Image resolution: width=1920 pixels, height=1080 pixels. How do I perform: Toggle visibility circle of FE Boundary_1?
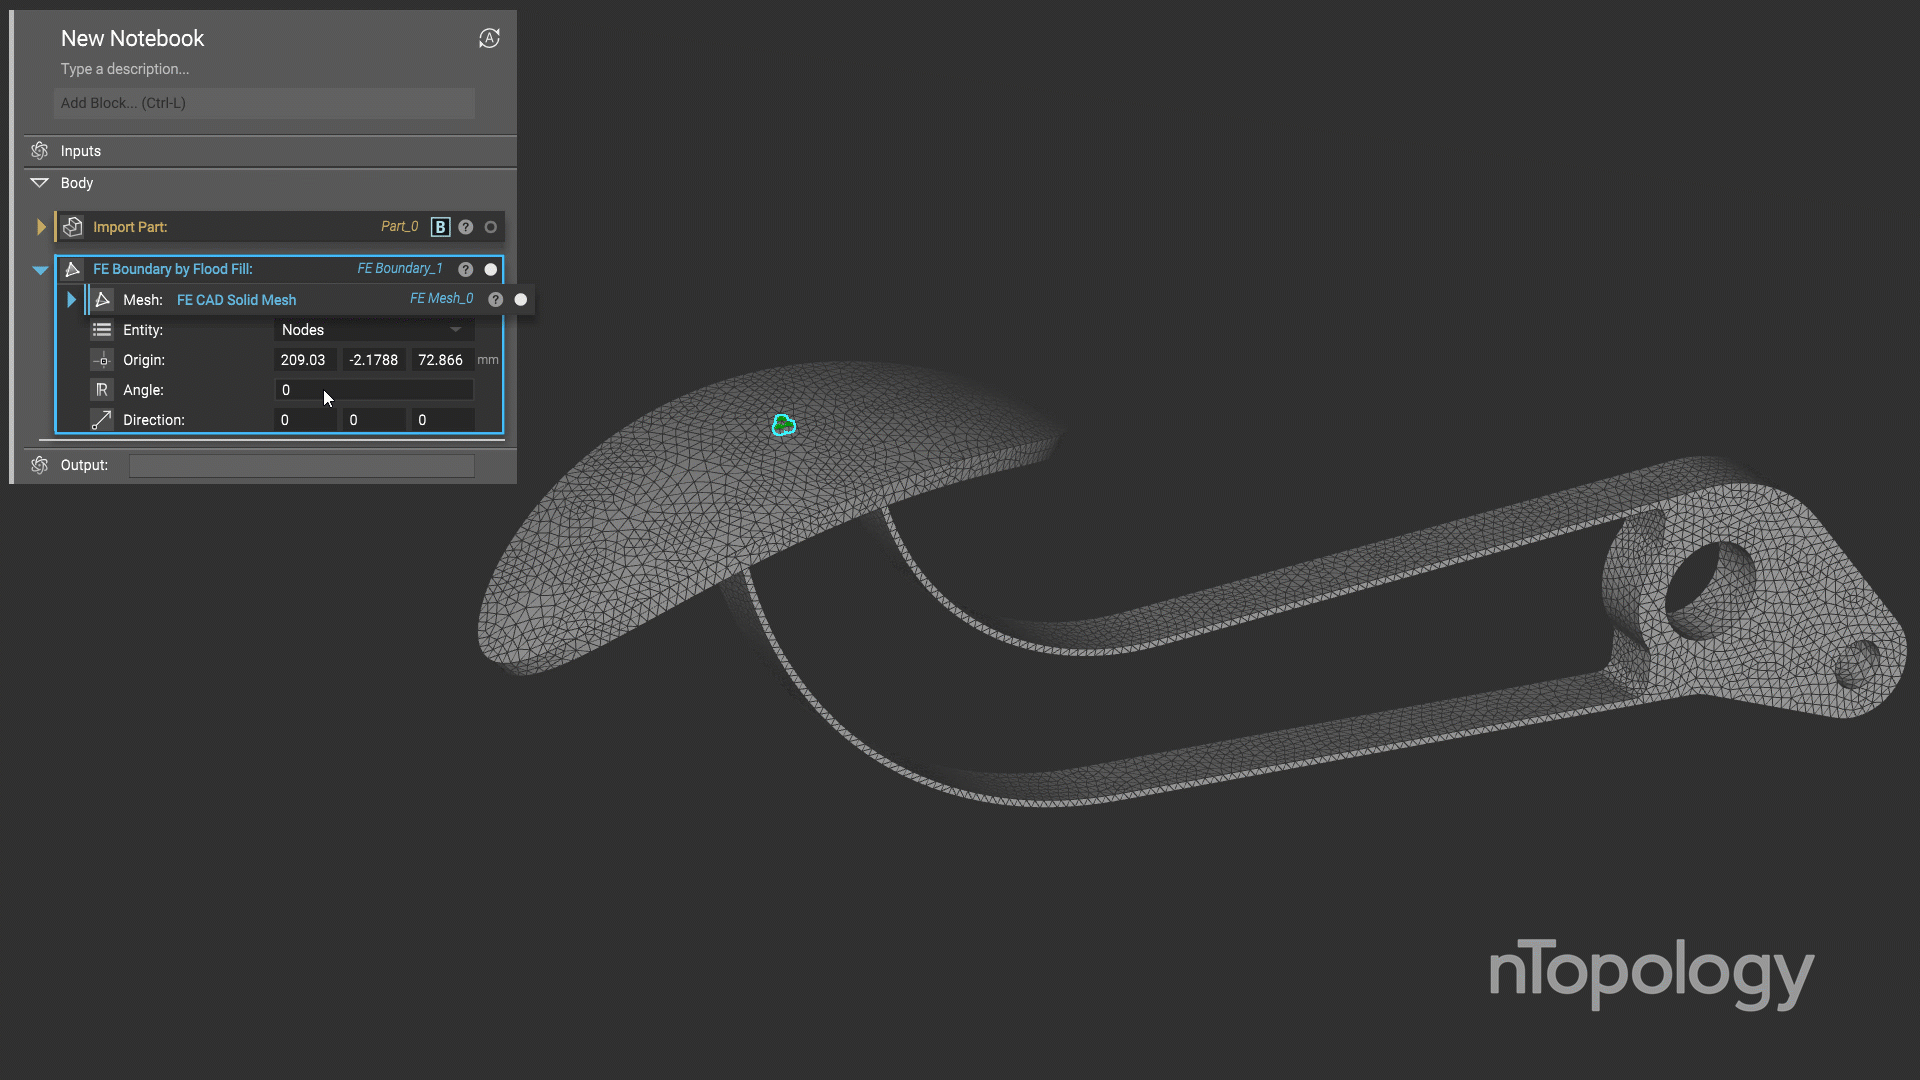click(x=491, y=269)
